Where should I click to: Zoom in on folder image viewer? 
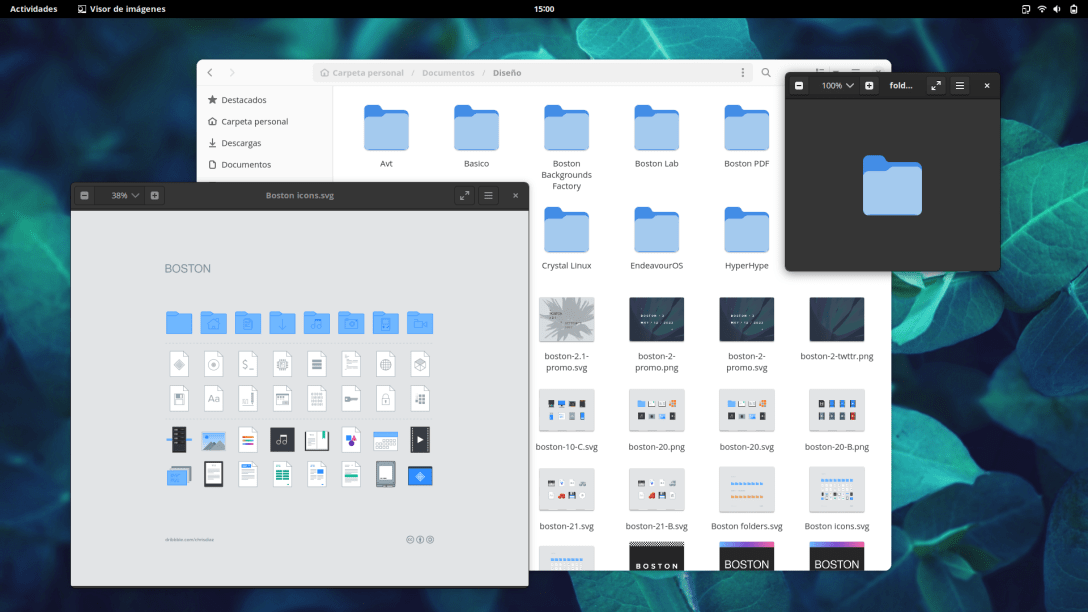tap(869, 85)
